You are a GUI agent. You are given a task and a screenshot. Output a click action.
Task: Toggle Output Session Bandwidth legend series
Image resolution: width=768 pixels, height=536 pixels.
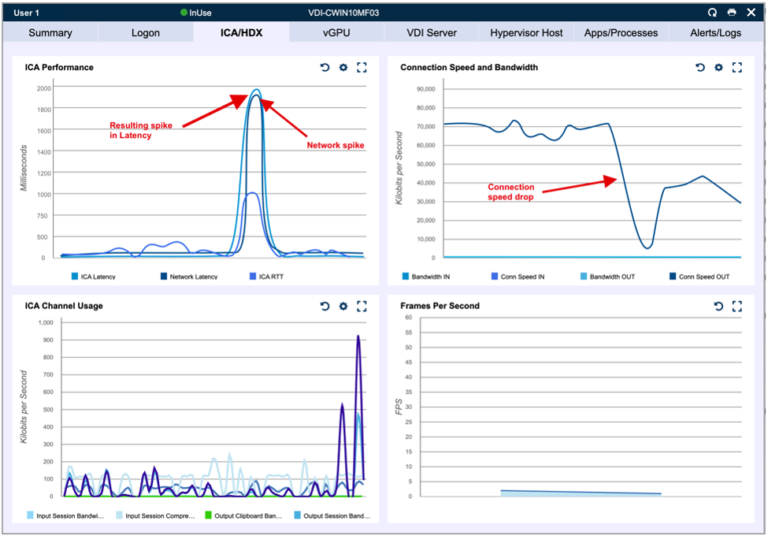pos(332,515)
